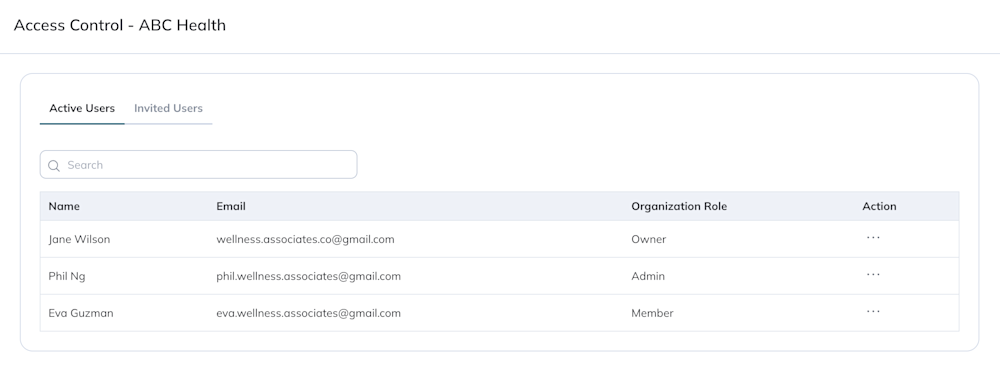Click the Organization Role column header
Screen dimensions: 1000x382
[679, 206]
